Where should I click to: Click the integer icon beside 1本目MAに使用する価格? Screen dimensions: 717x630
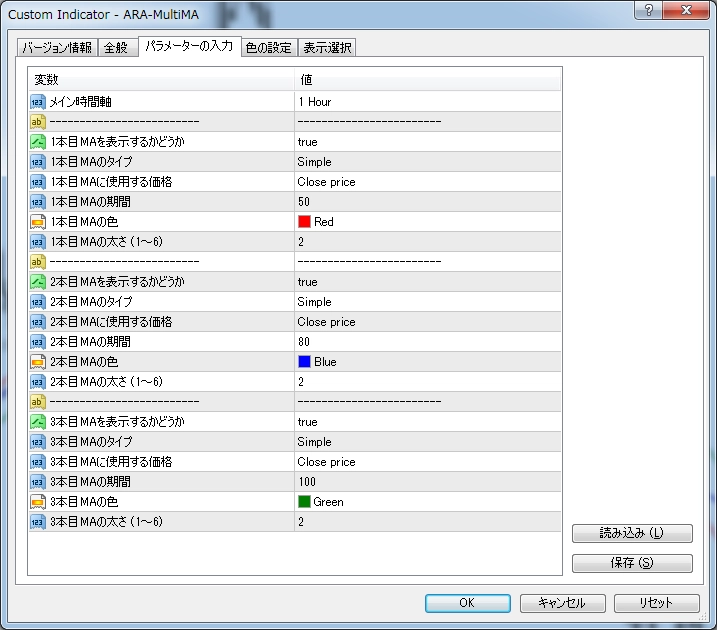pos(38,182)
